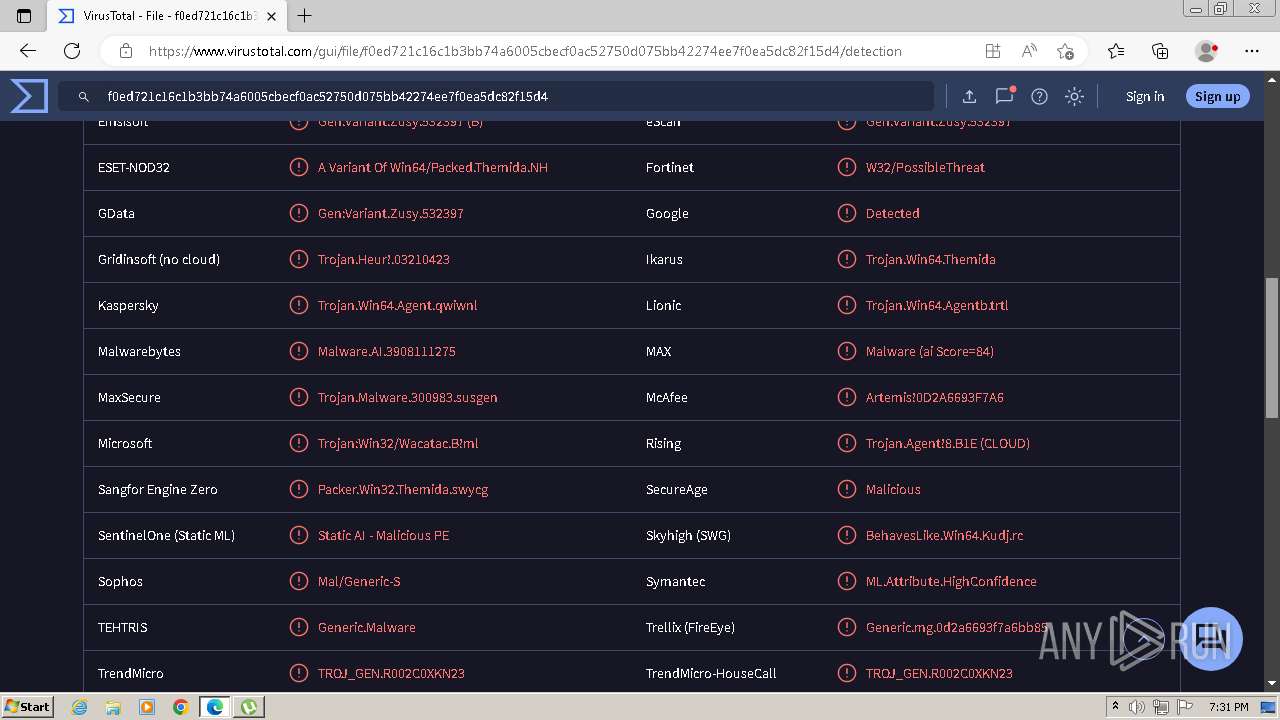Select 'Artemis!0D2A6693F7A6' McAfee result
Image resolution: width=1280 pixels, height=720 pixels.
point(935,397)
